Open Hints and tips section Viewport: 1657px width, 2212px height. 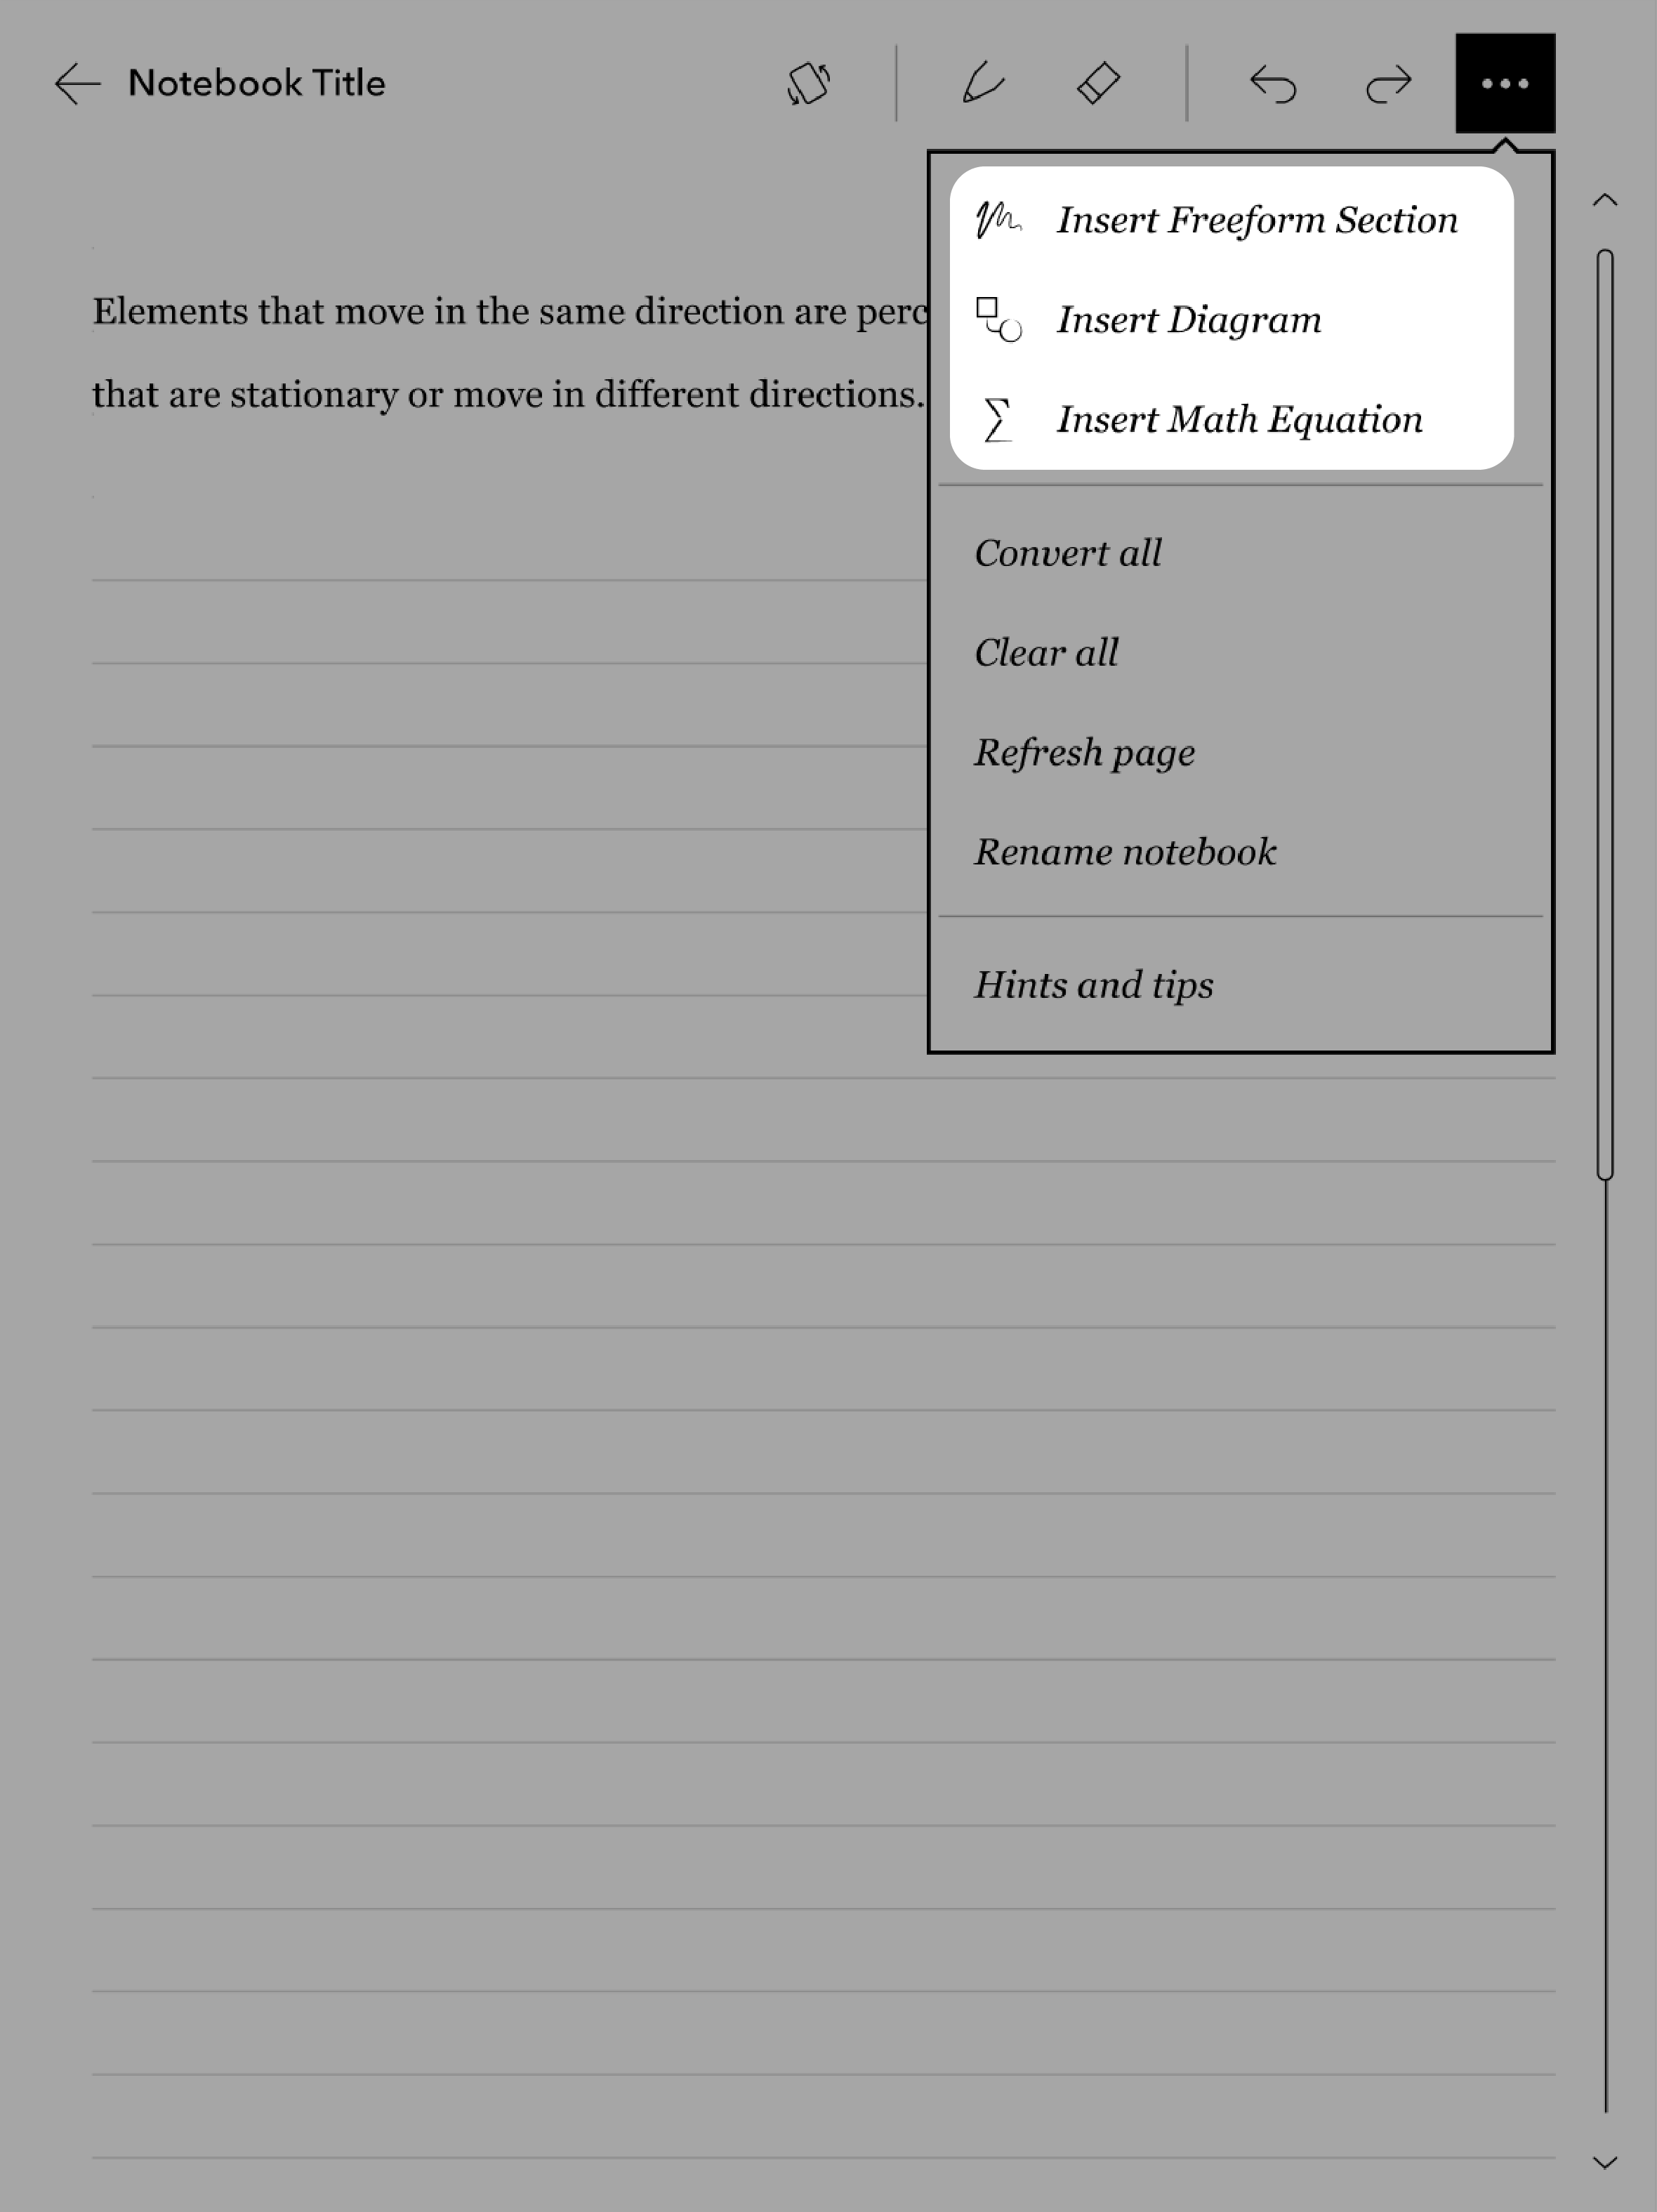pyautogui.click(x=1095, y=983)
